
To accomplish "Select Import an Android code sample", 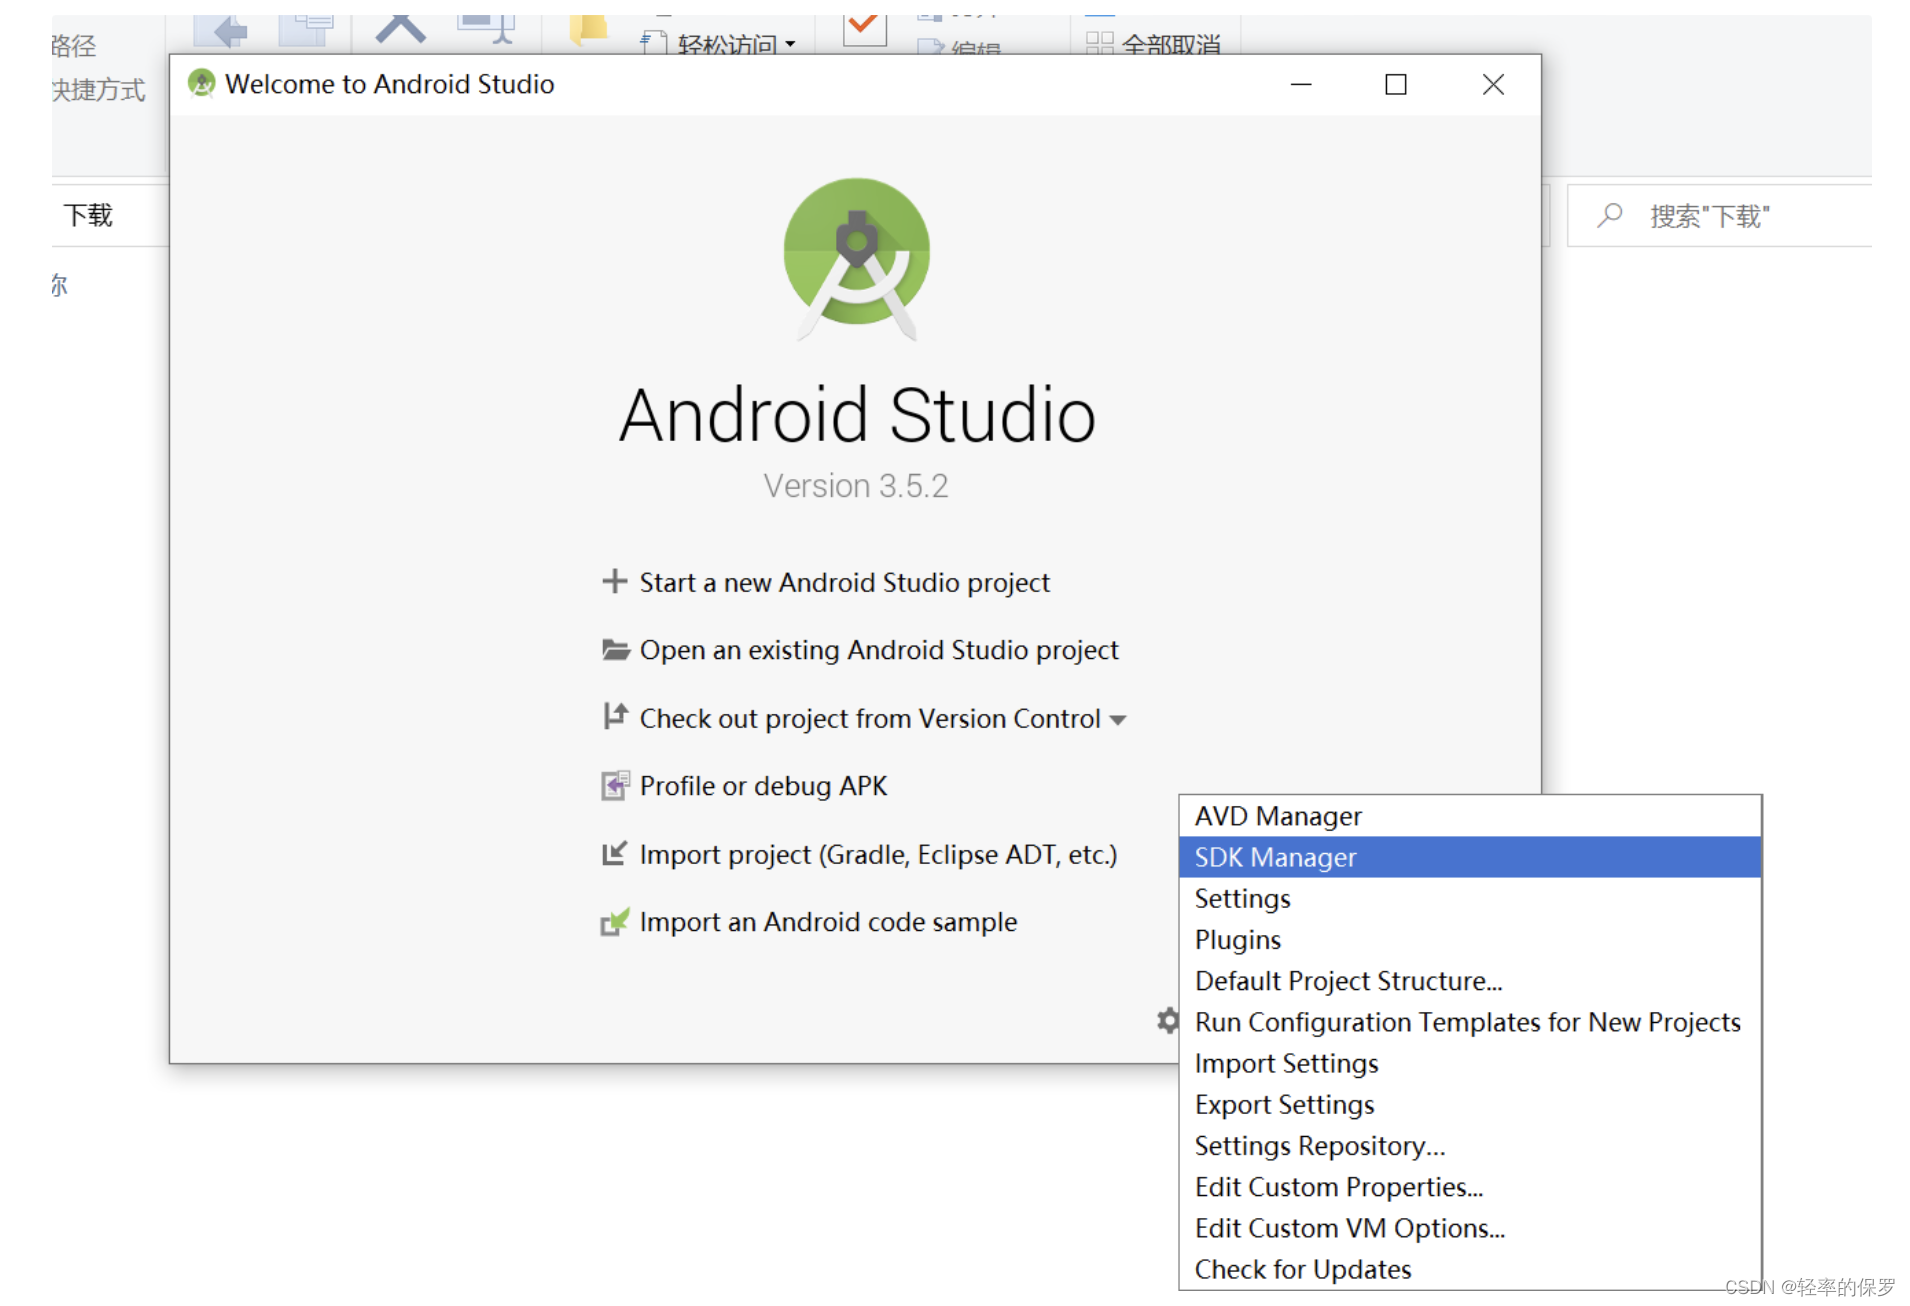I will coord(828,922).
